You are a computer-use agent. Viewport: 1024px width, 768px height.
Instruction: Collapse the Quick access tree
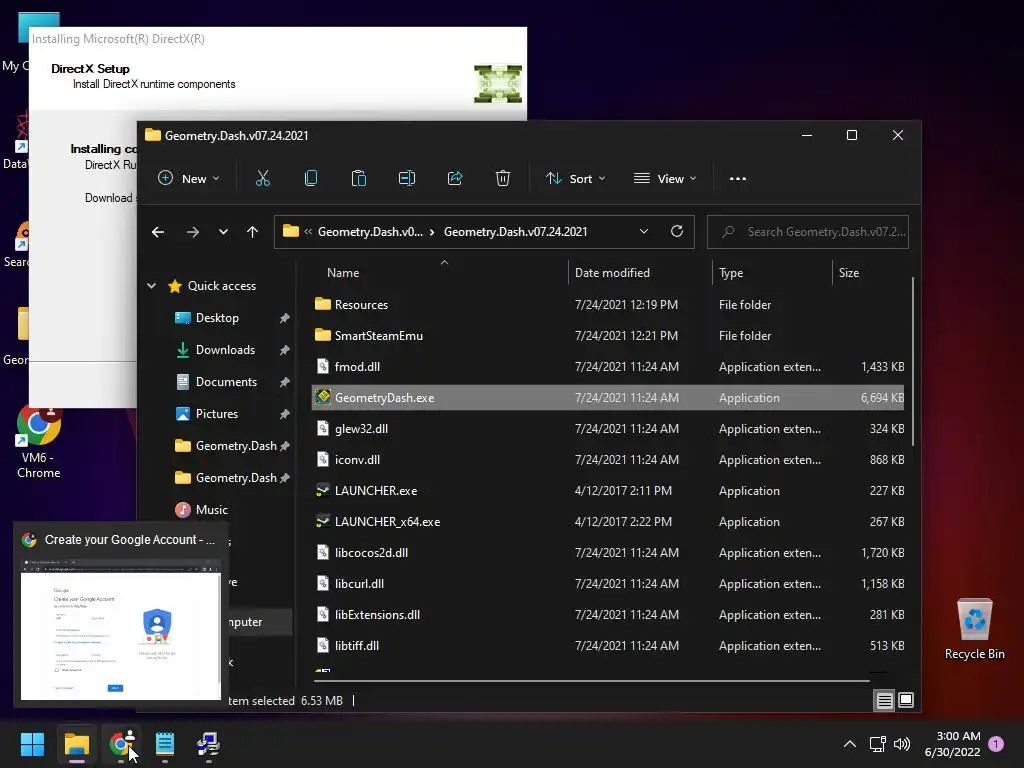[152, 285]
